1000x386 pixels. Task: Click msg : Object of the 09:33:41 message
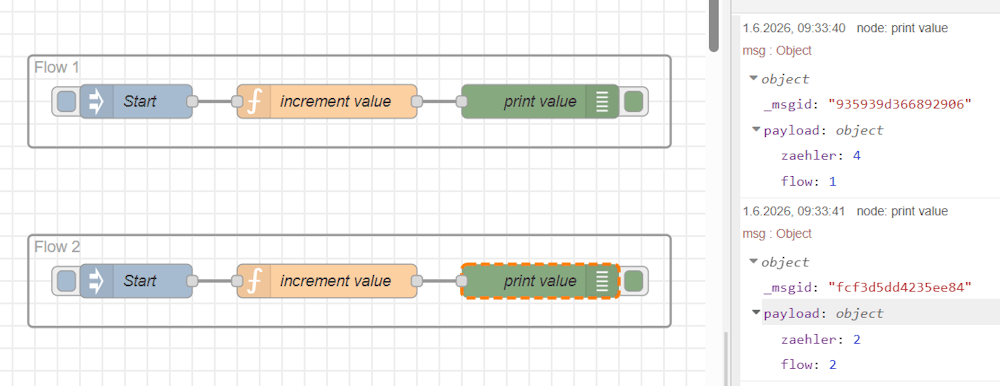click(777, 234)
